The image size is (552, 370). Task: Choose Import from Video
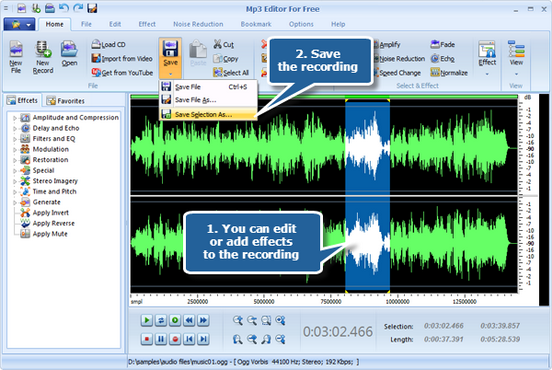click(122, 59)
